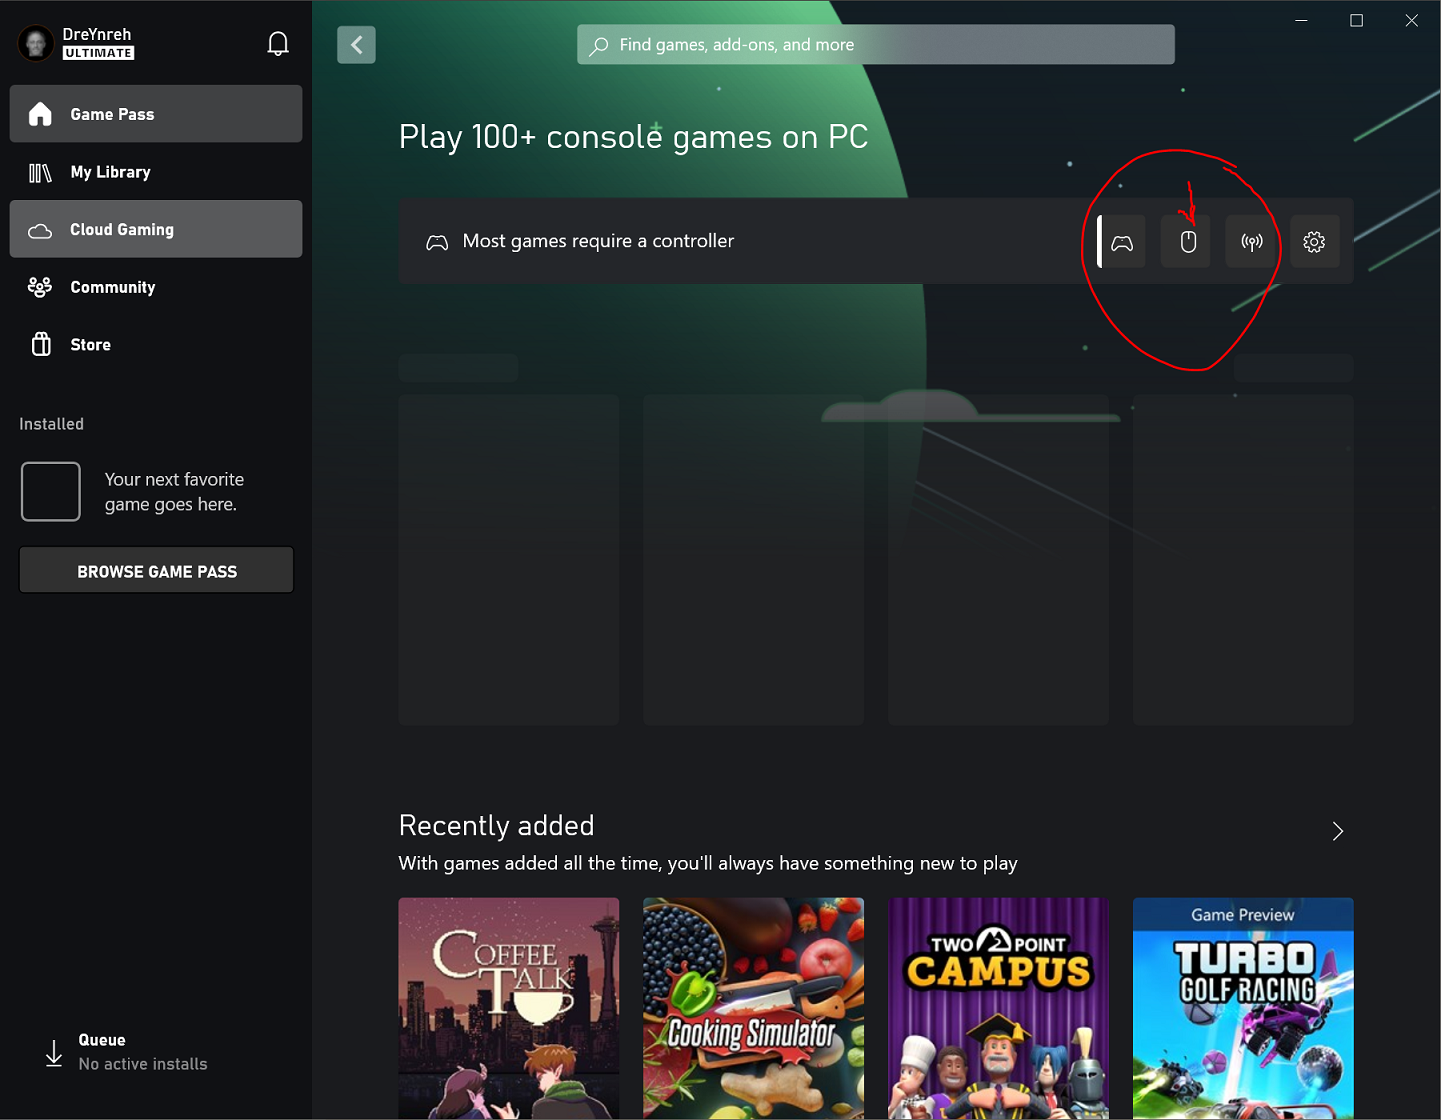Viewport: 1441px width, 1120px height.
Task: Select the controller input filter icon
Action: pyautogui.click(x=1122, y=242)
